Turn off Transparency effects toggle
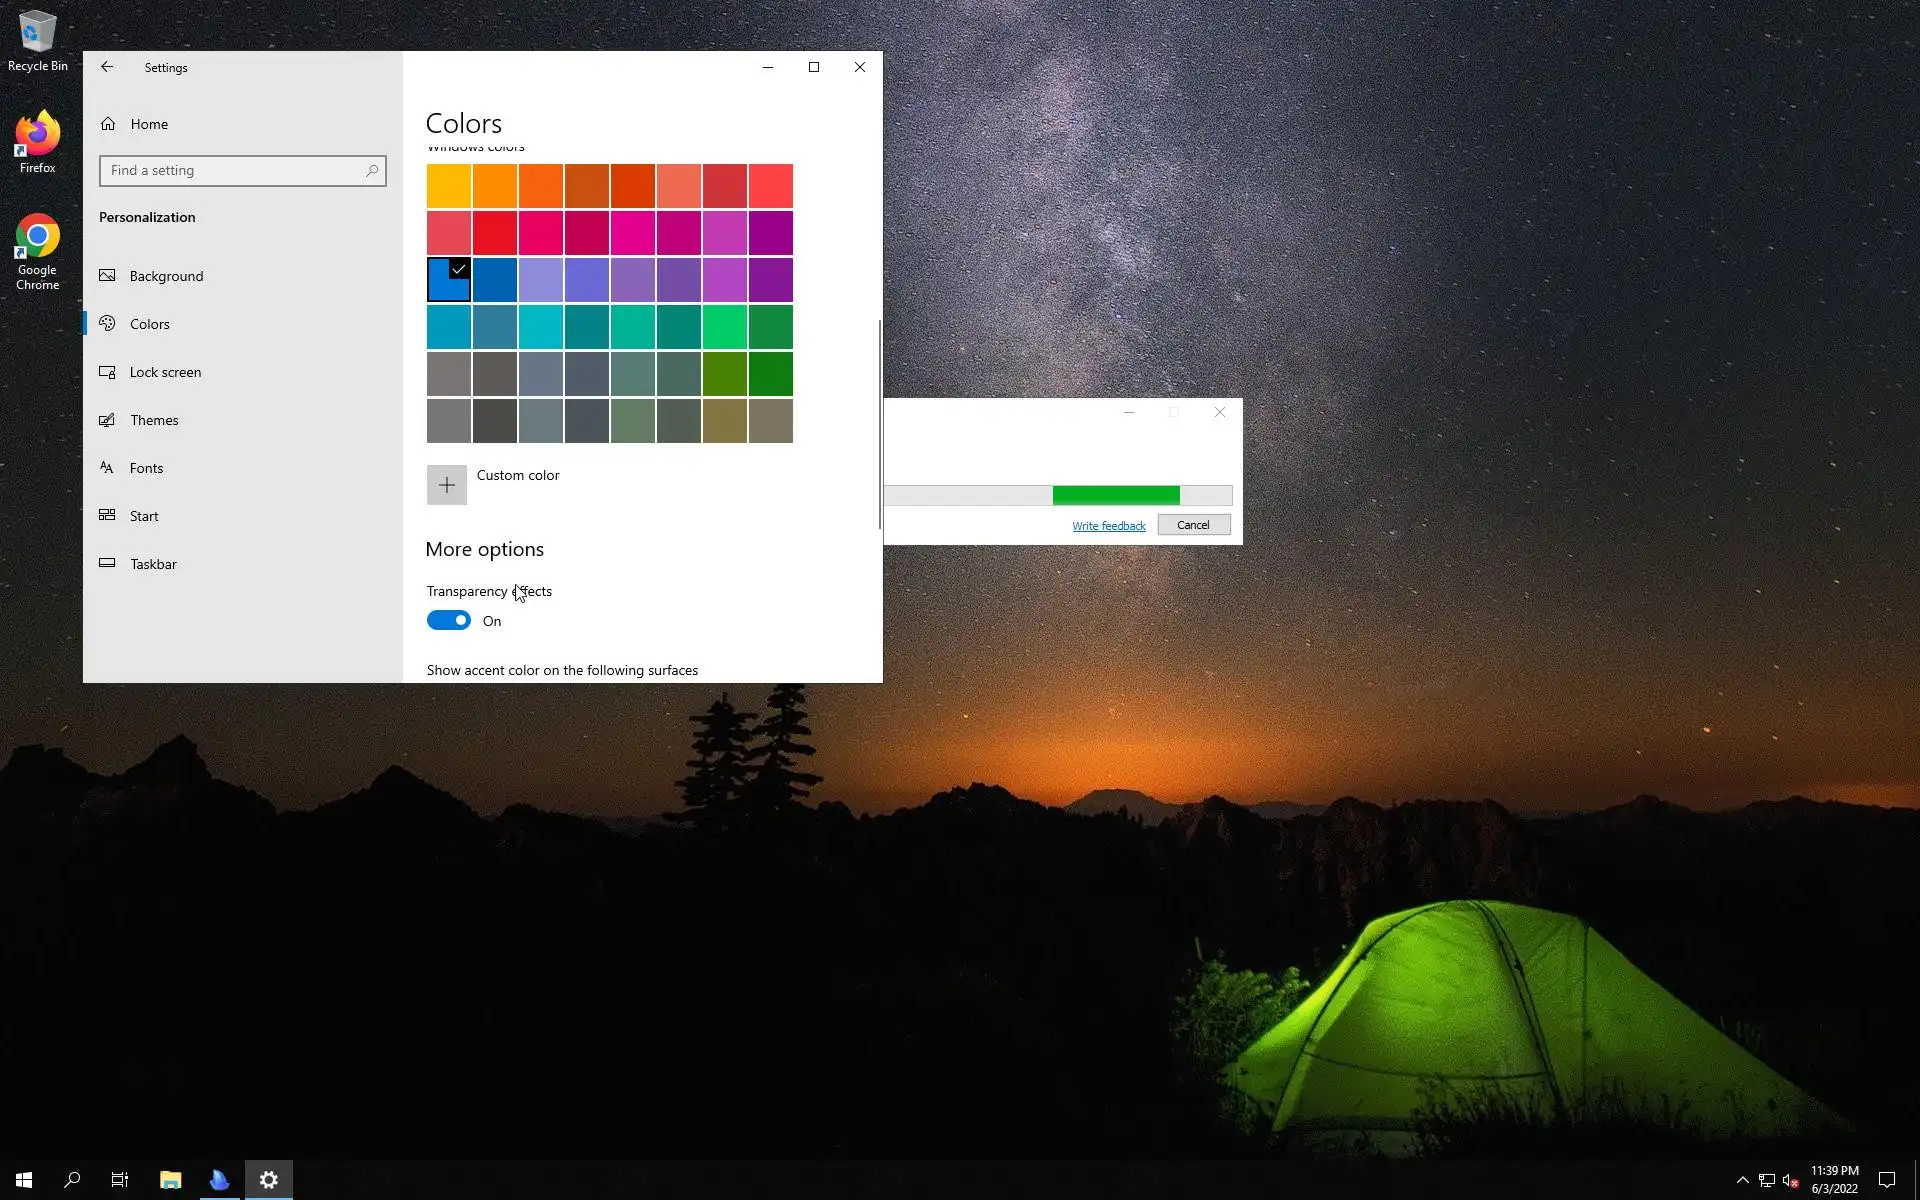The height and width of the screenshot is (1200, 1920). click(449, 621)
